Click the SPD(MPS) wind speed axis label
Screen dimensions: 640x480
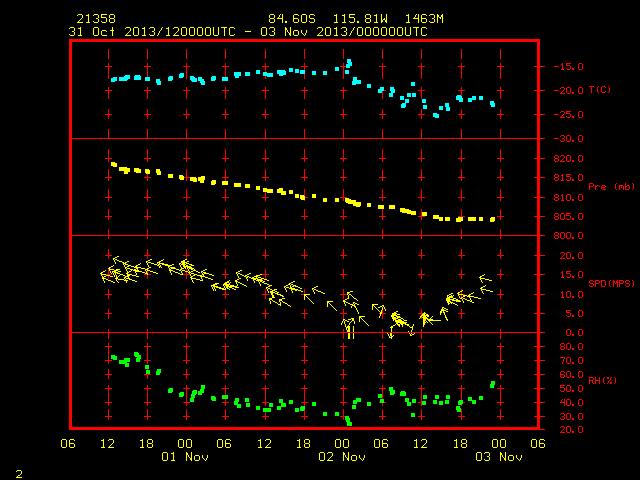coord(611,283)
